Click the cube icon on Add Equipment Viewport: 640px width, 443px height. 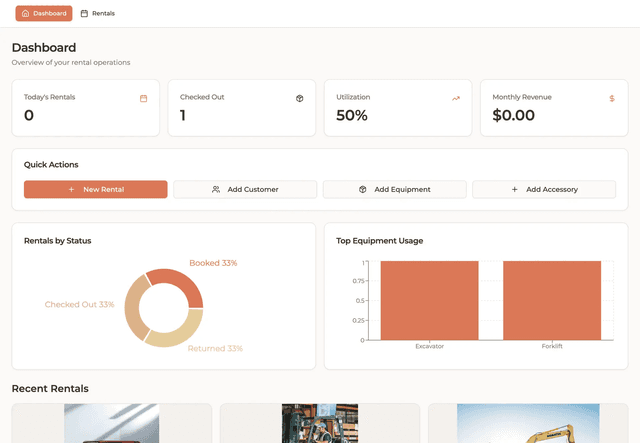click(362, 189)
